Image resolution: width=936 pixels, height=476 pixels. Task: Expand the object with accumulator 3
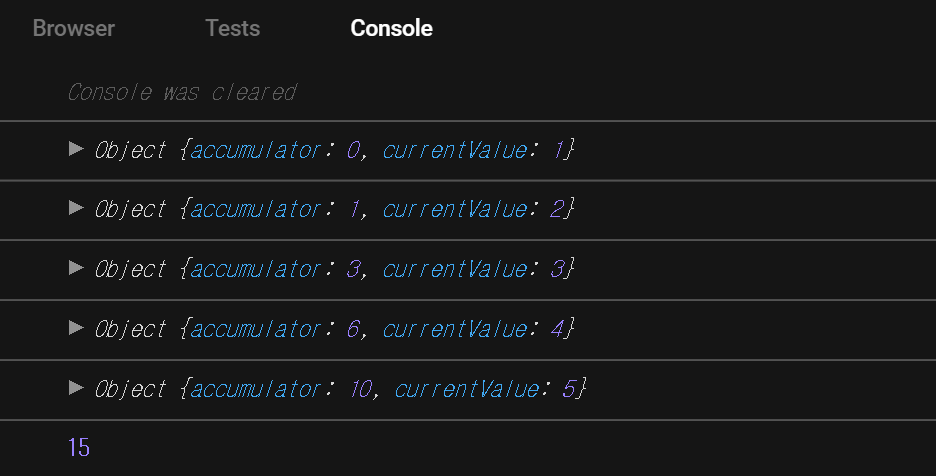[x=76, y=268]
